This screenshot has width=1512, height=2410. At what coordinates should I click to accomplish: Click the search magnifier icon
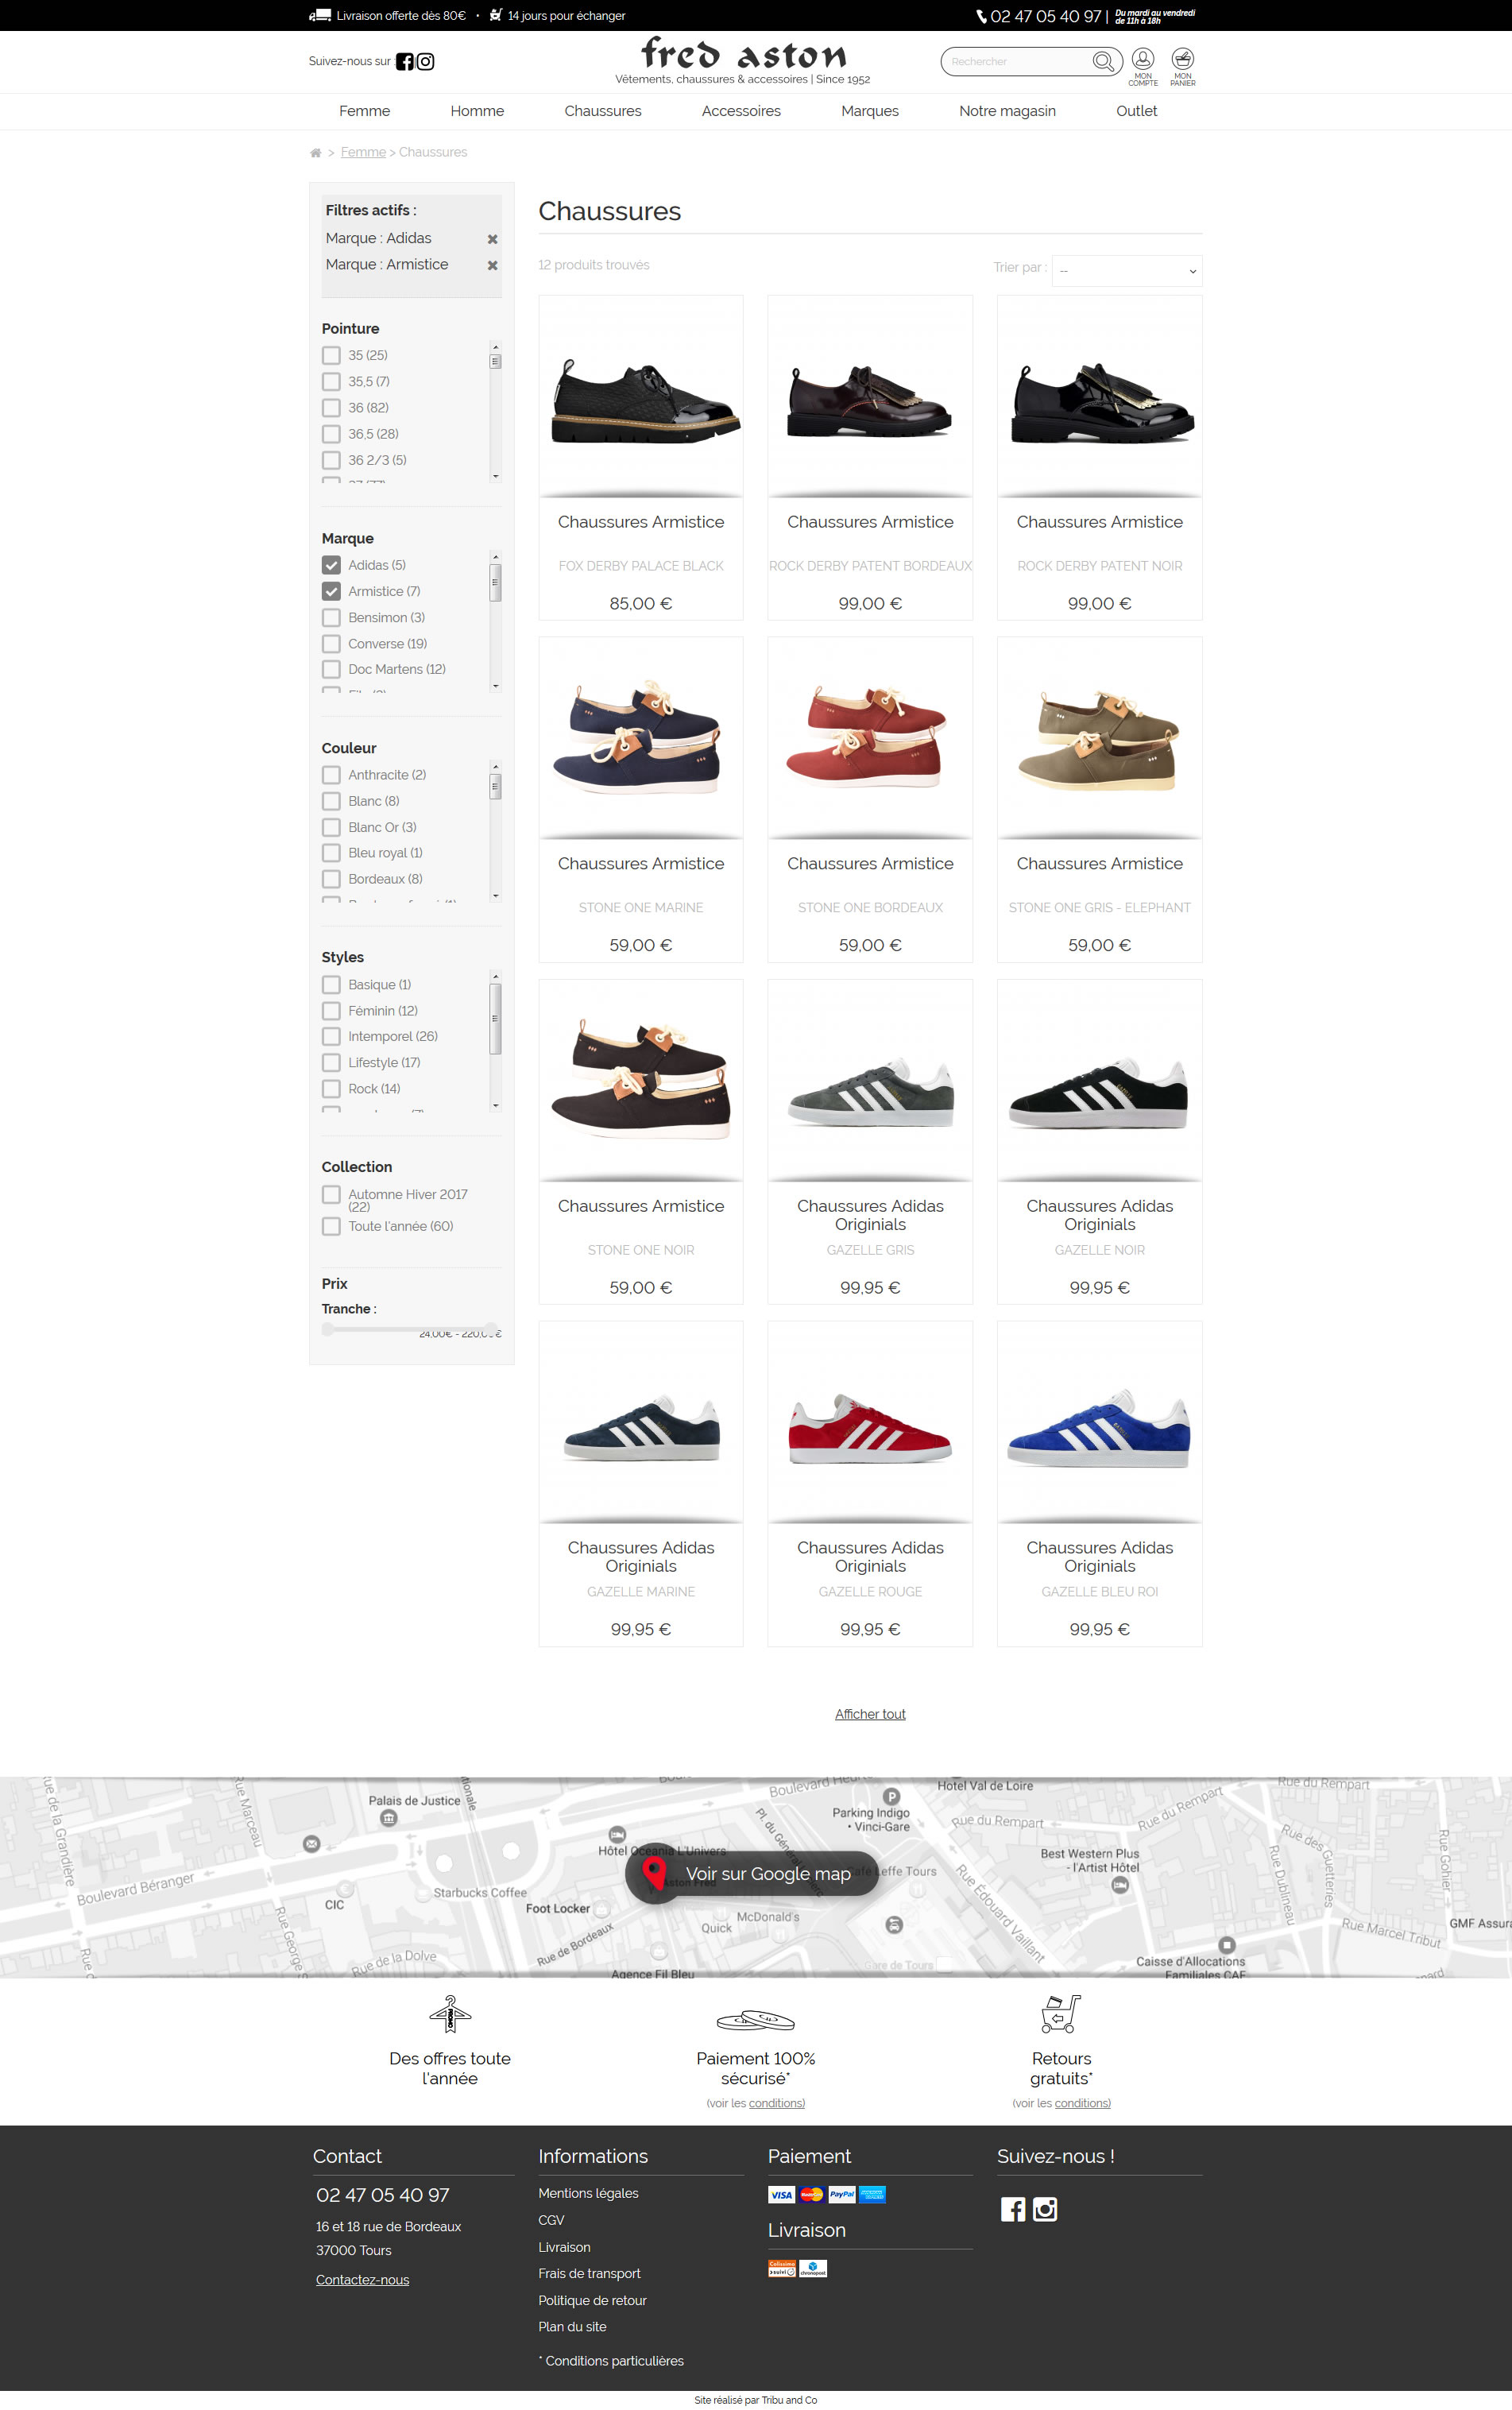click(1102, 62)
